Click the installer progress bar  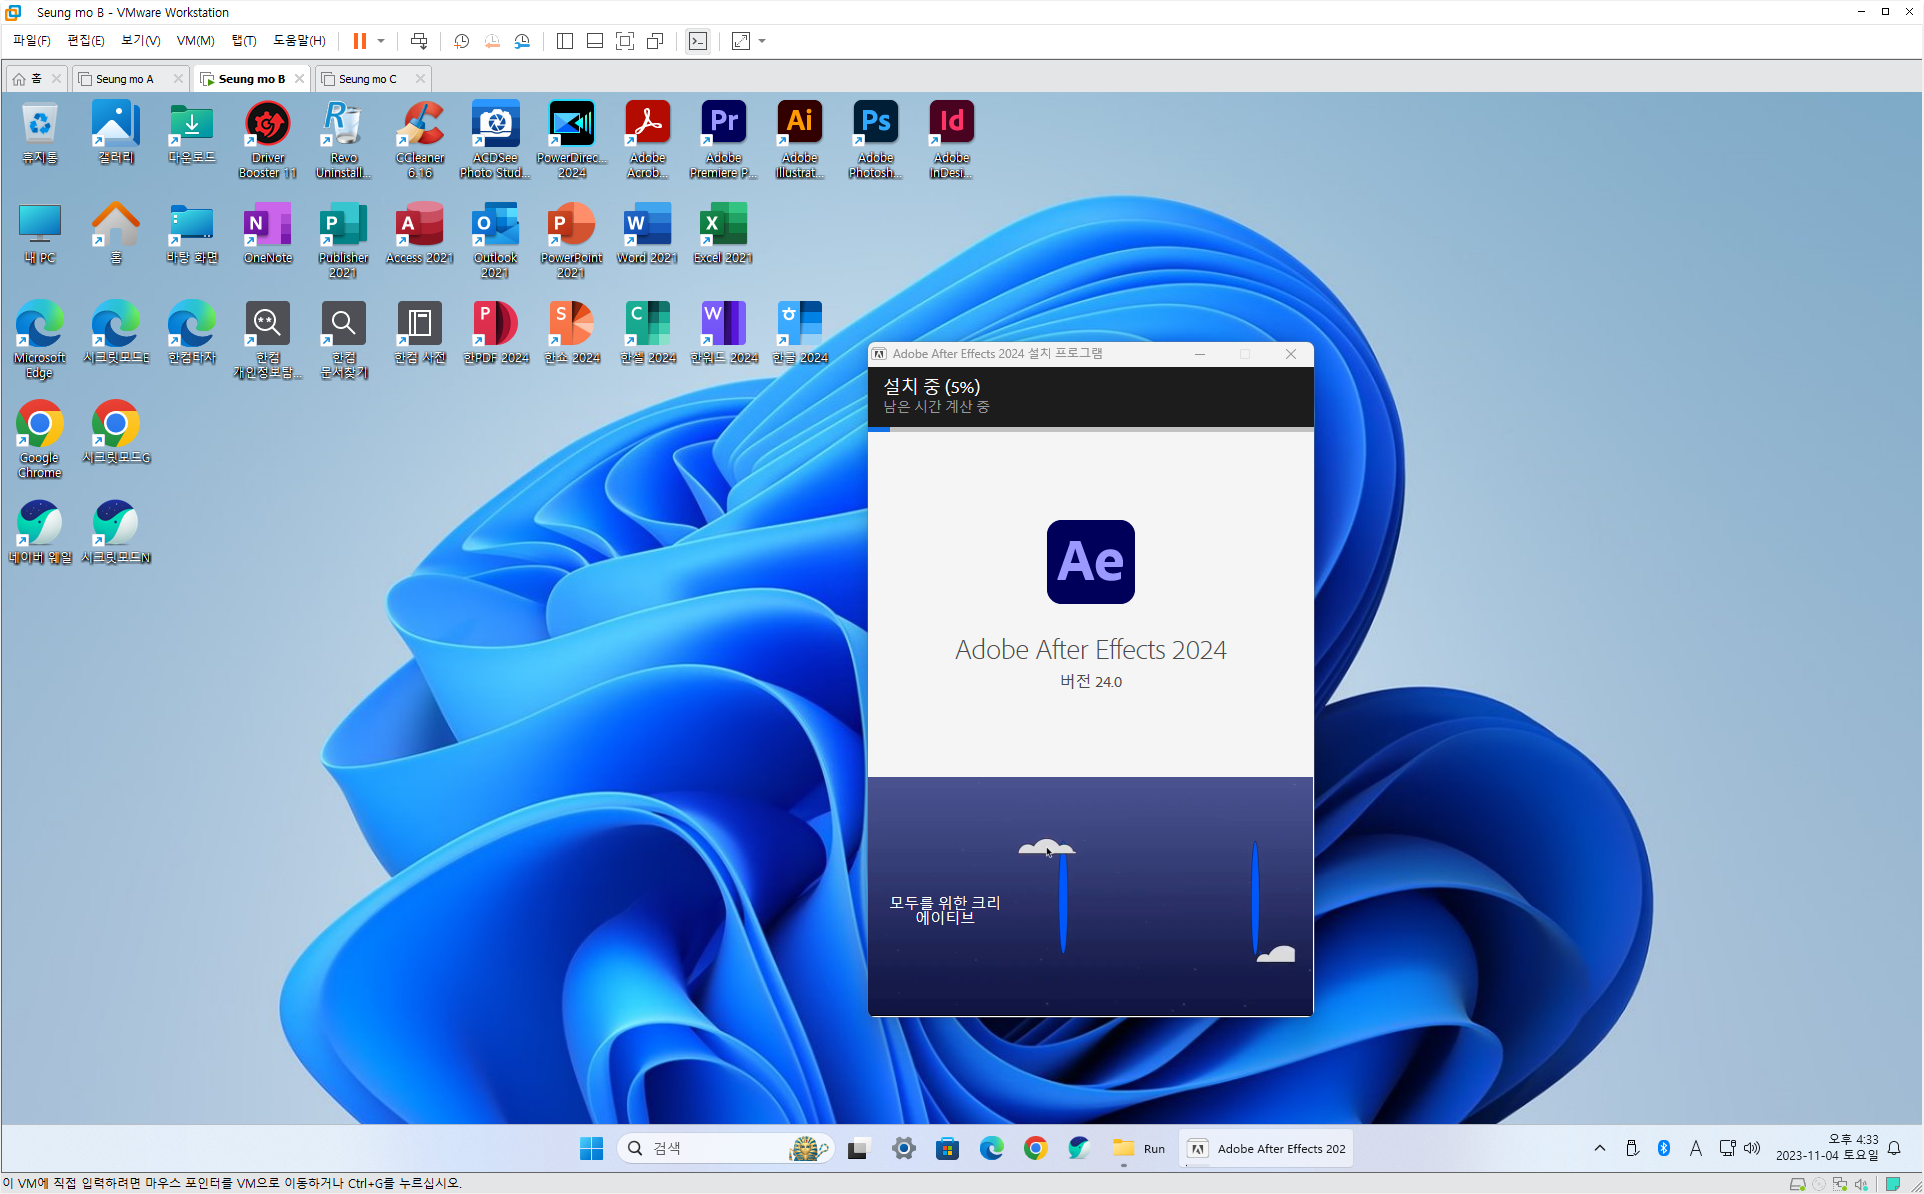(1090, 429)
